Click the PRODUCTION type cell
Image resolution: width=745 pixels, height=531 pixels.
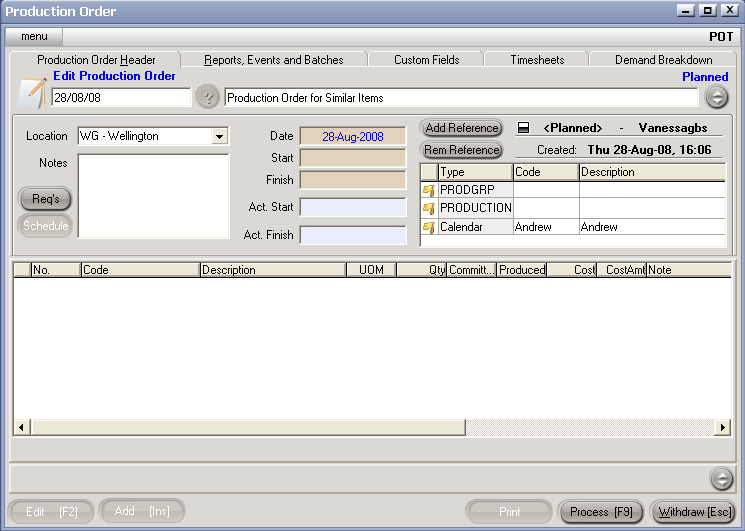(x=475, y=208)
